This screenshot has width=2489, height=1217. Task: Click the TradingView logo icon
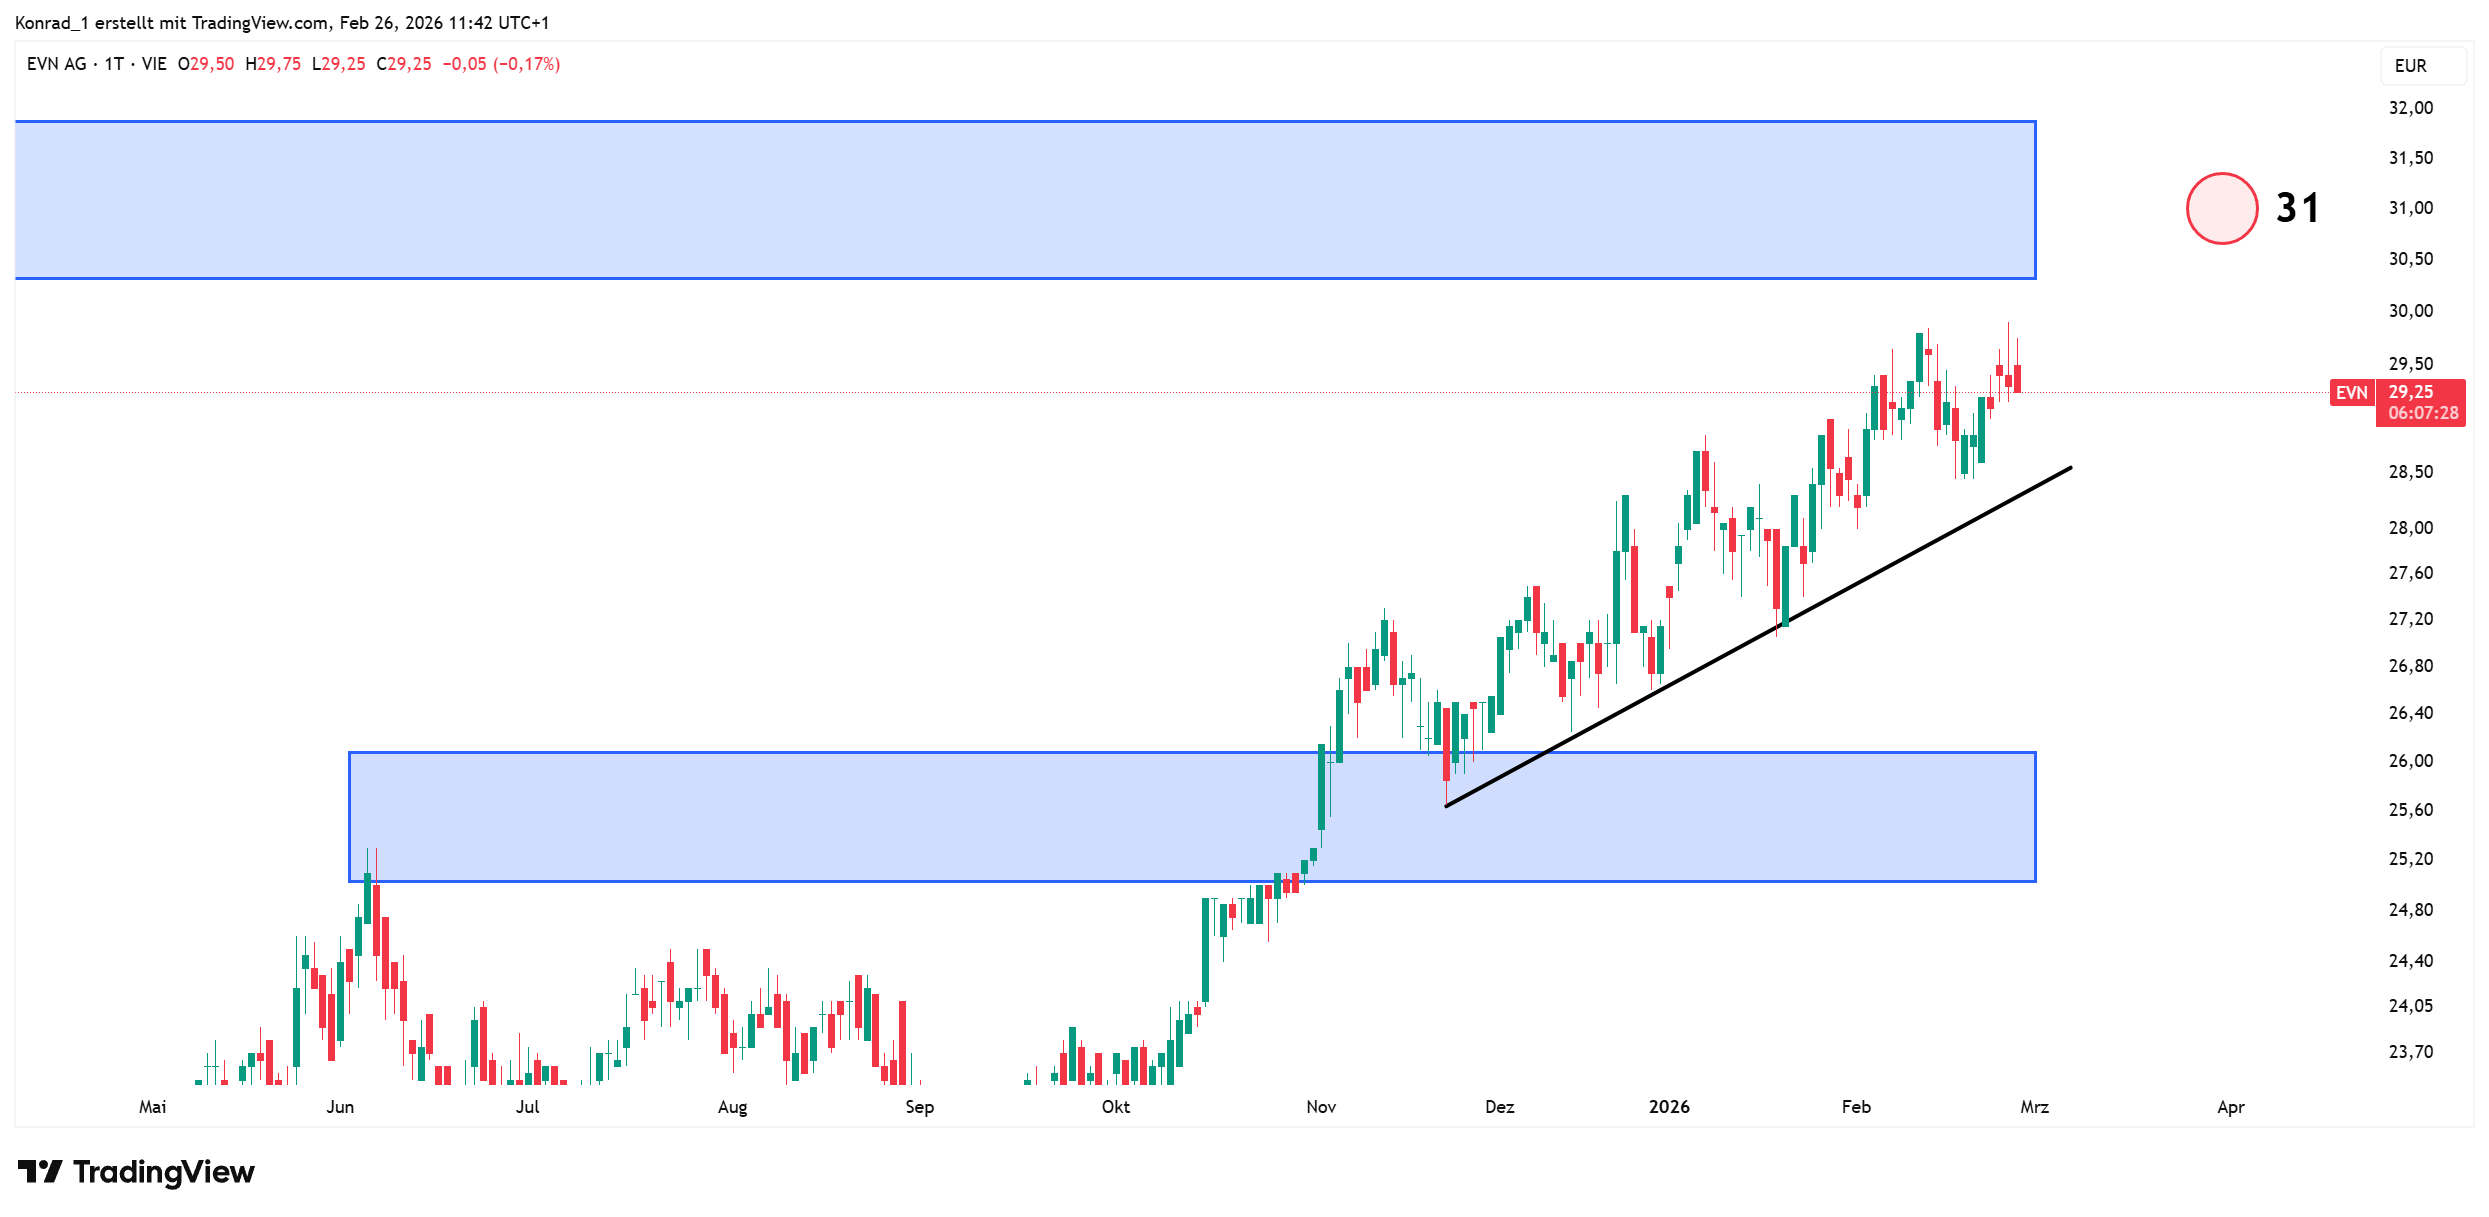40,1171
